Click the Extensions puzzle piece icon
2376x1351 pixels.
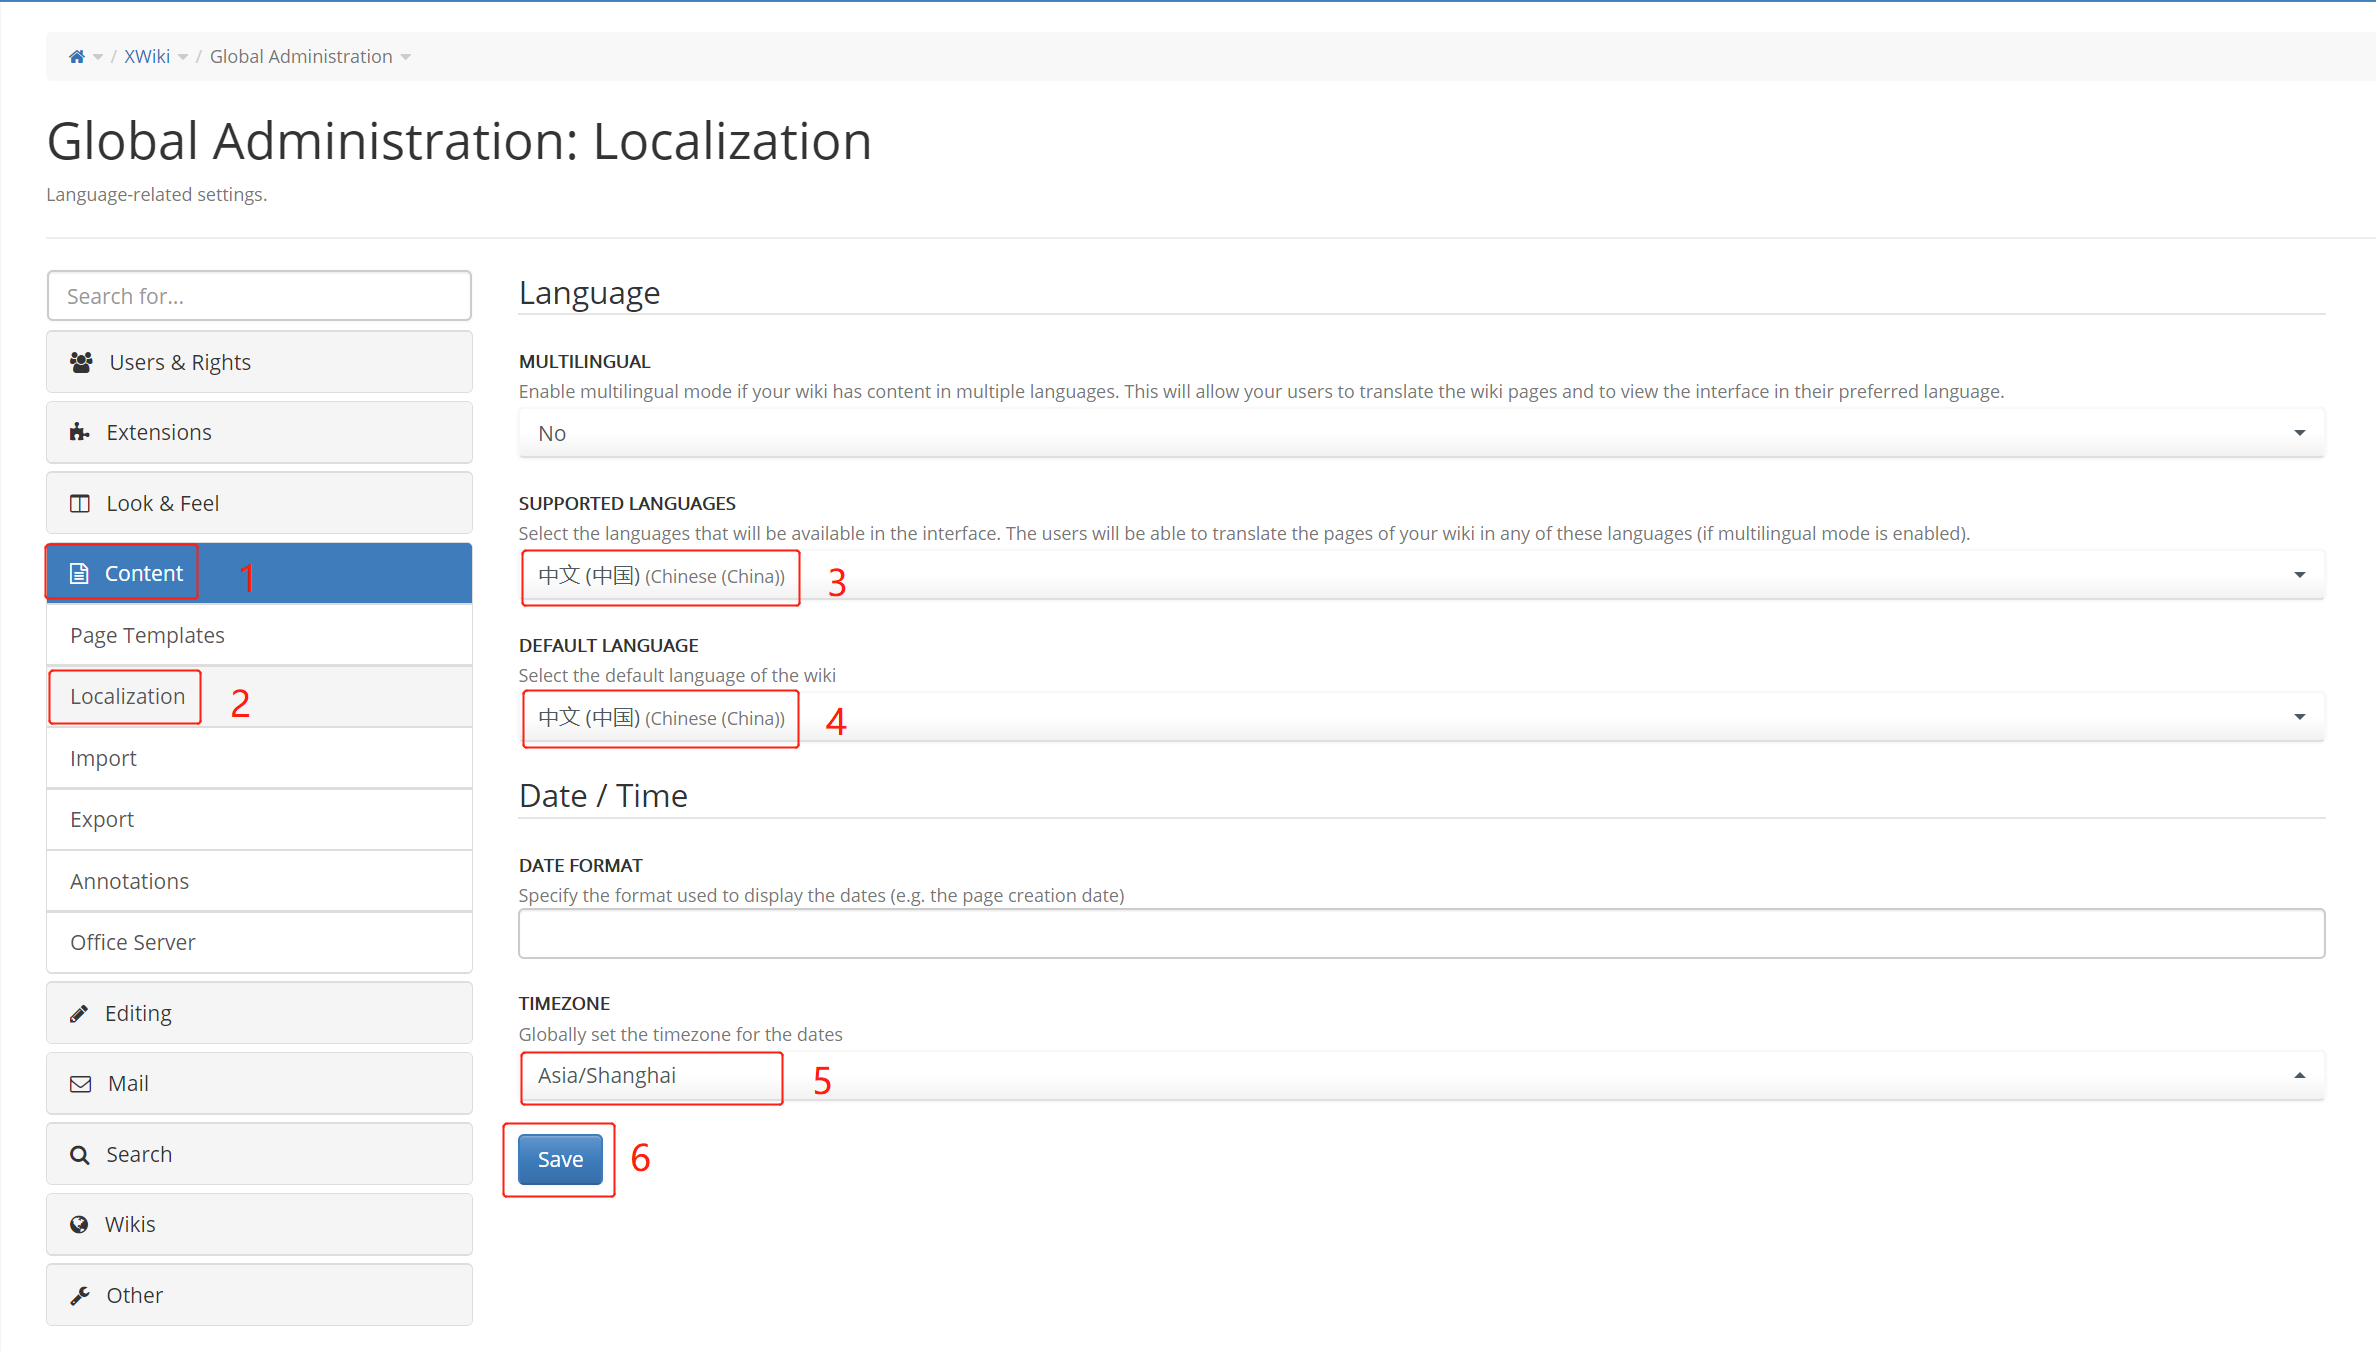pyautogui.click(x=79, y=432)
